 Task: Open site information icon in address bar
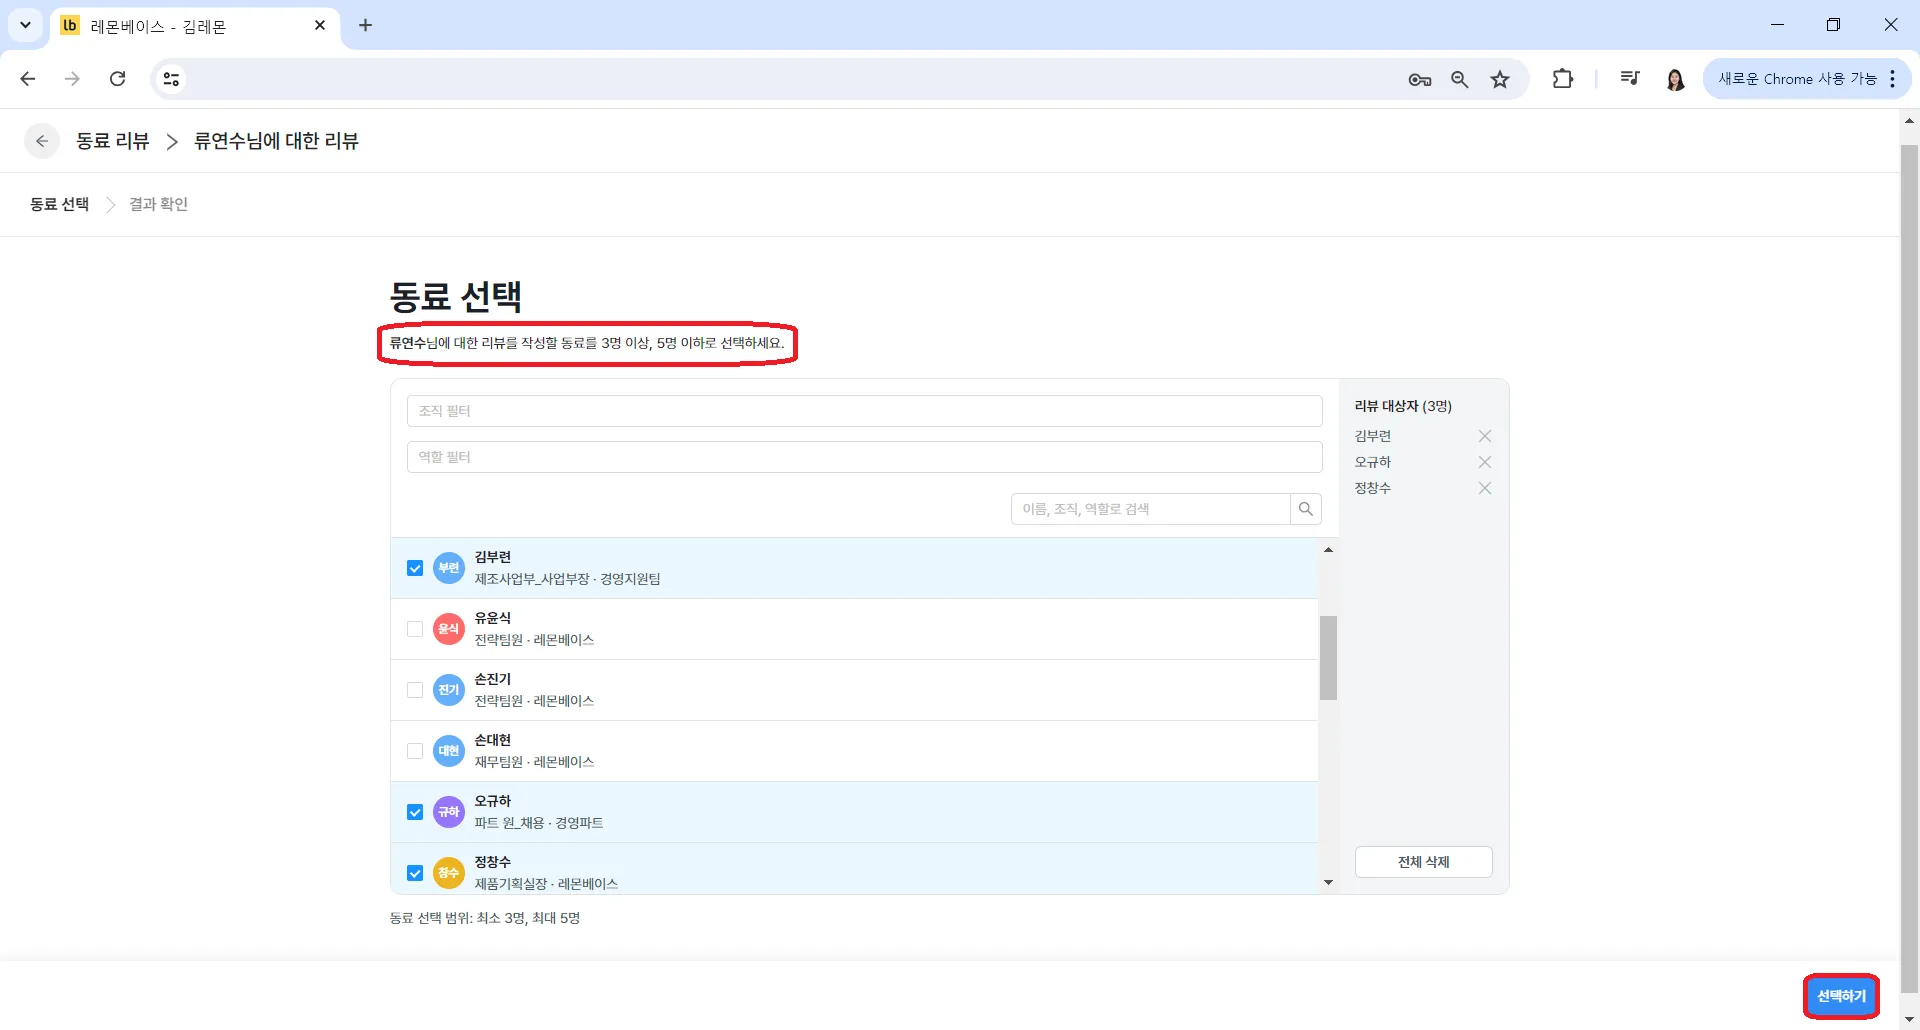click(x=172, y=79)
